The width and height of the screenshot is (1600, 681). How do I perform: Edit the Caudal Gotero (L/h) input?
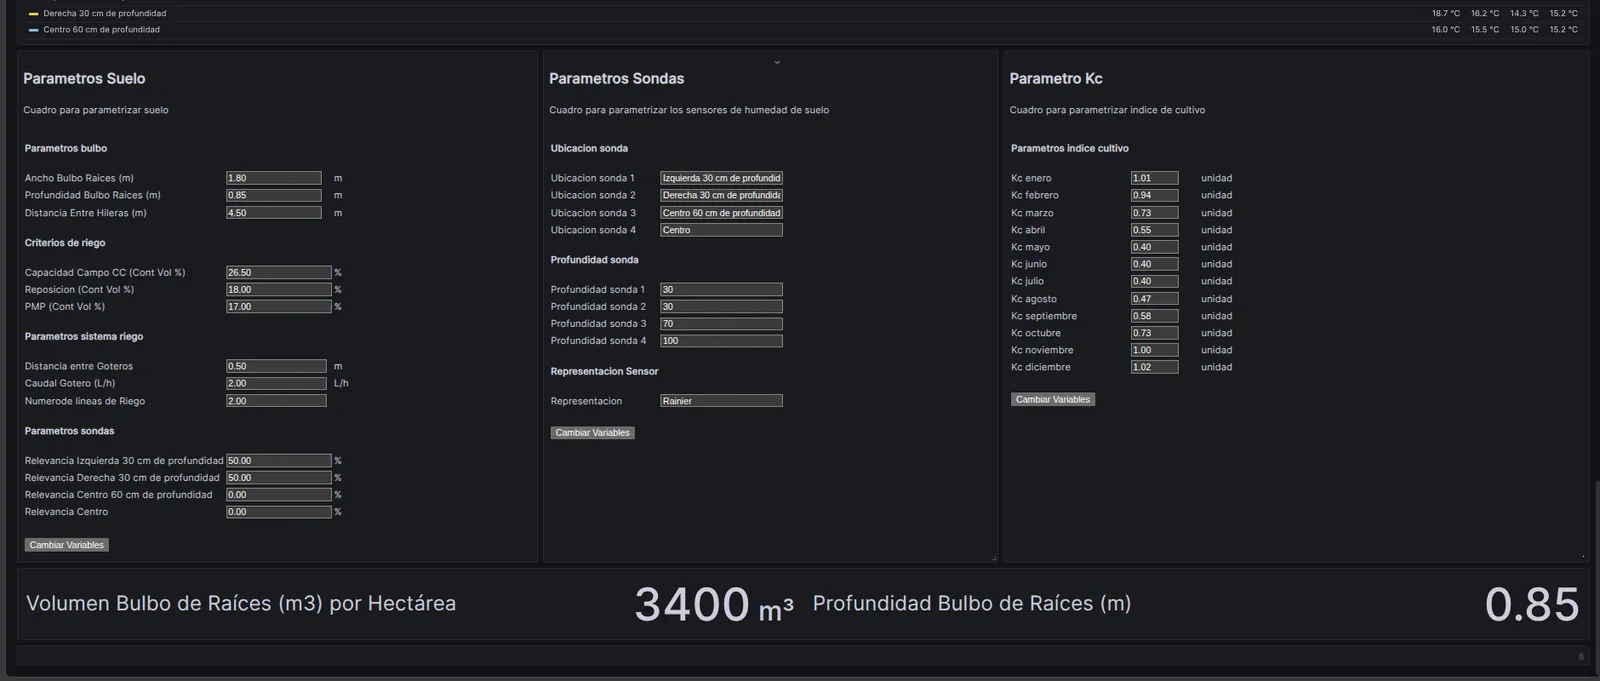click(x=276, y=383)
